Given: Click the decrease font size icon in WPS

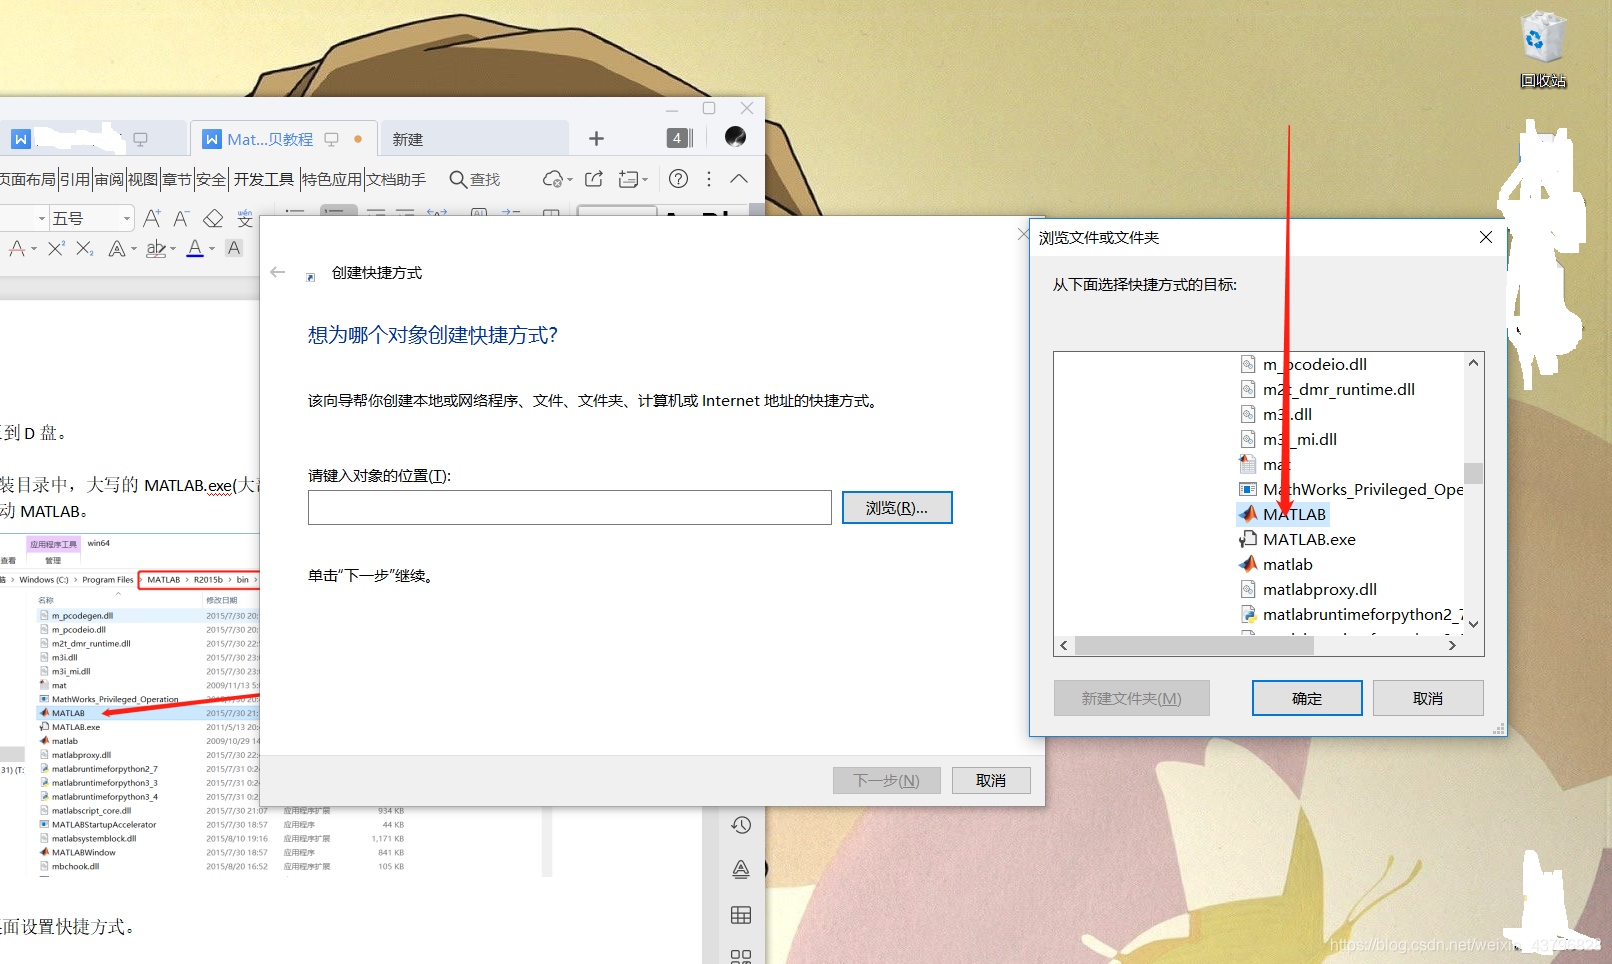Looking at the screenshot, I should [182, 218].
